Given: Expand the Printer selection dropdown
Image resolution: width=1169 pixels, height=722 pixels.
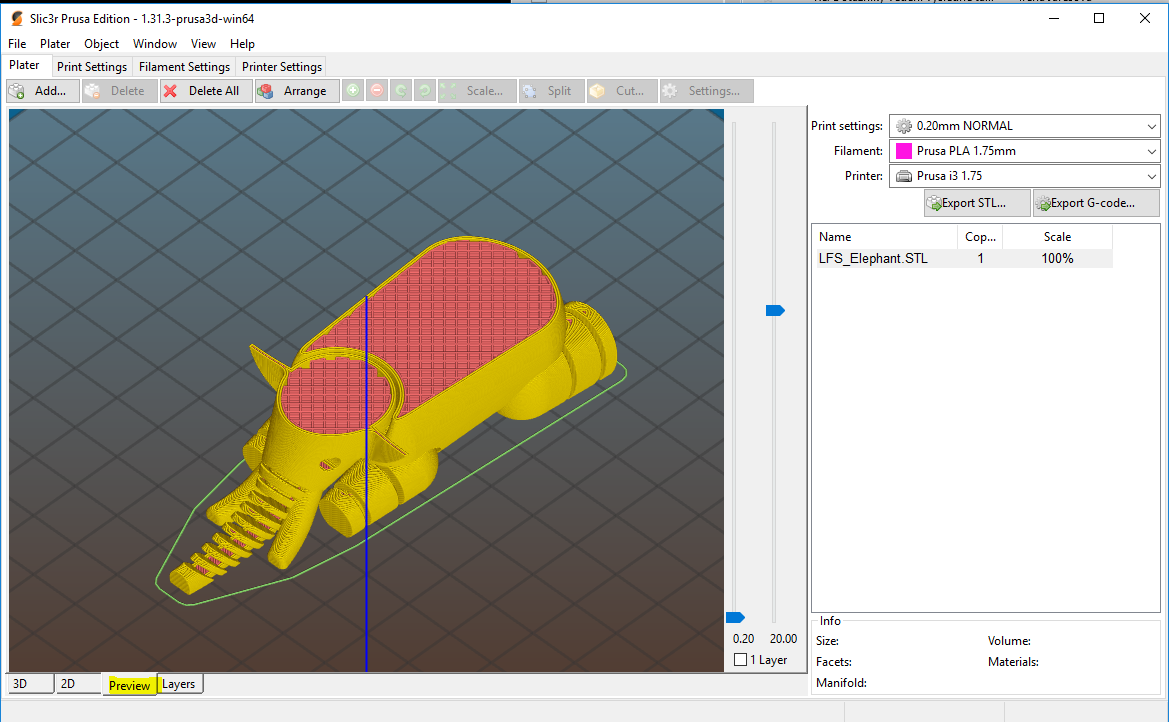Looking at the screenshot, I should 1024,176.
